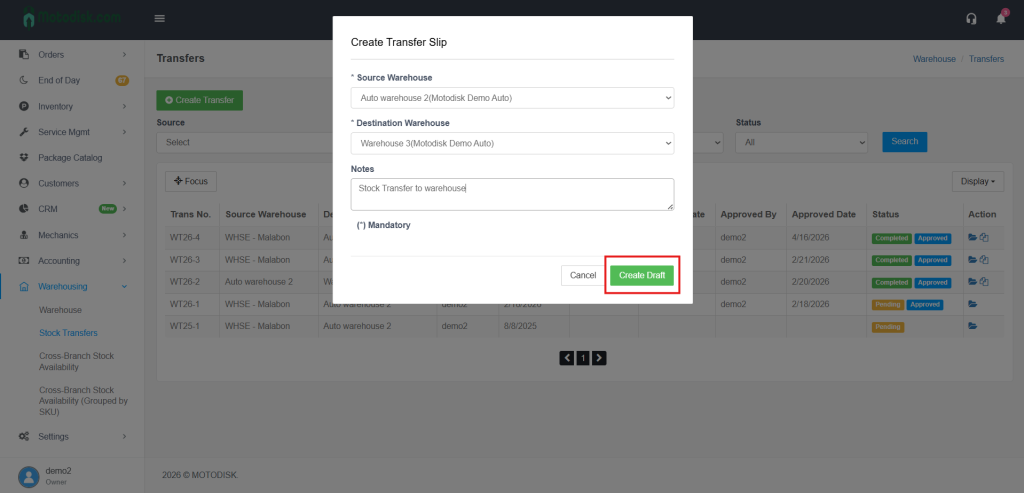Open the Warehouse breadcrumb link

(934, 59)
